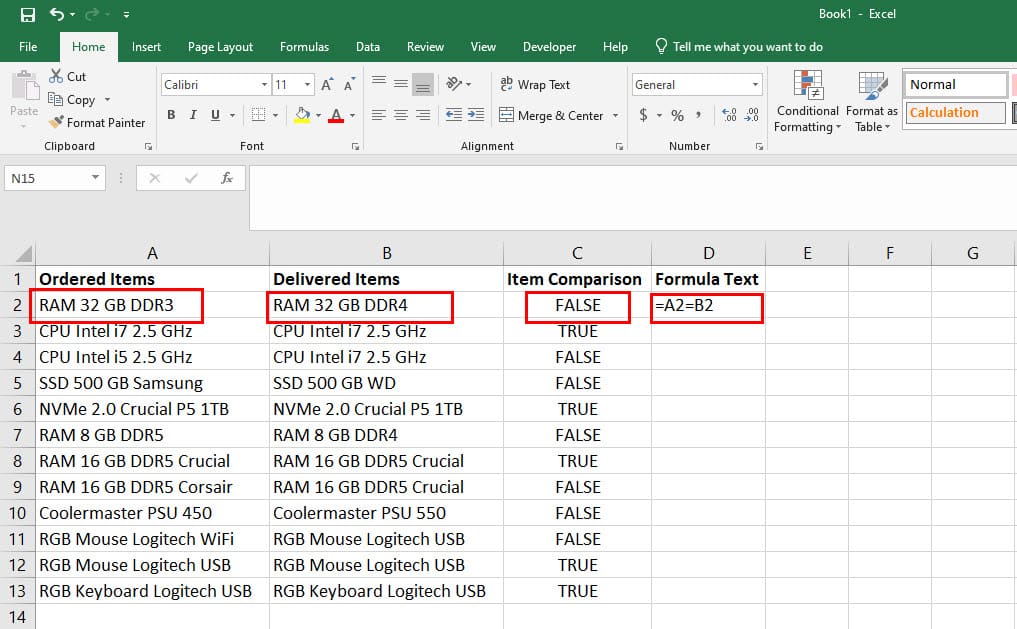The width and height of the screenshot is (1017, 629).
Task: Toggle Bold formatting
Action: point(171,115)
